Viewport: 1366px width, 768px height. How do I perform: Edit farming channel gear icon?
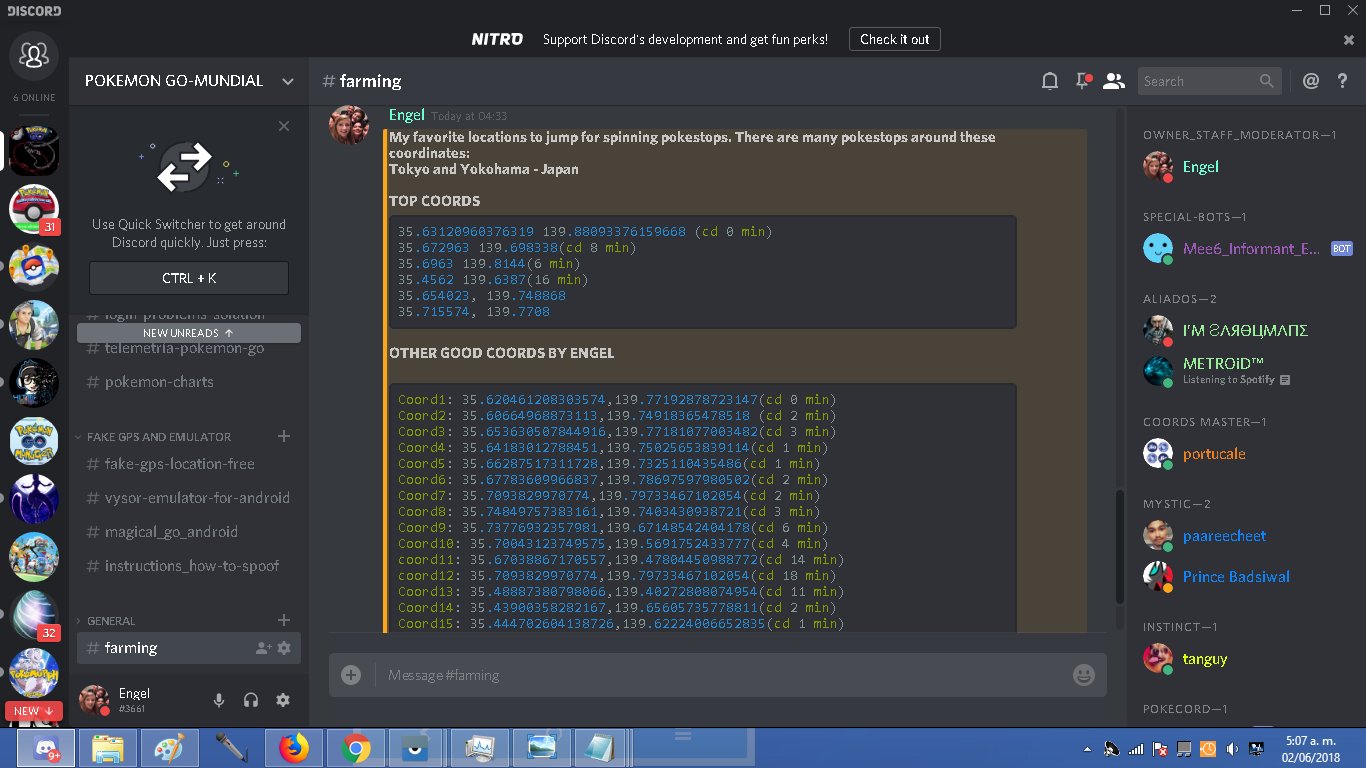coord(284,648)
